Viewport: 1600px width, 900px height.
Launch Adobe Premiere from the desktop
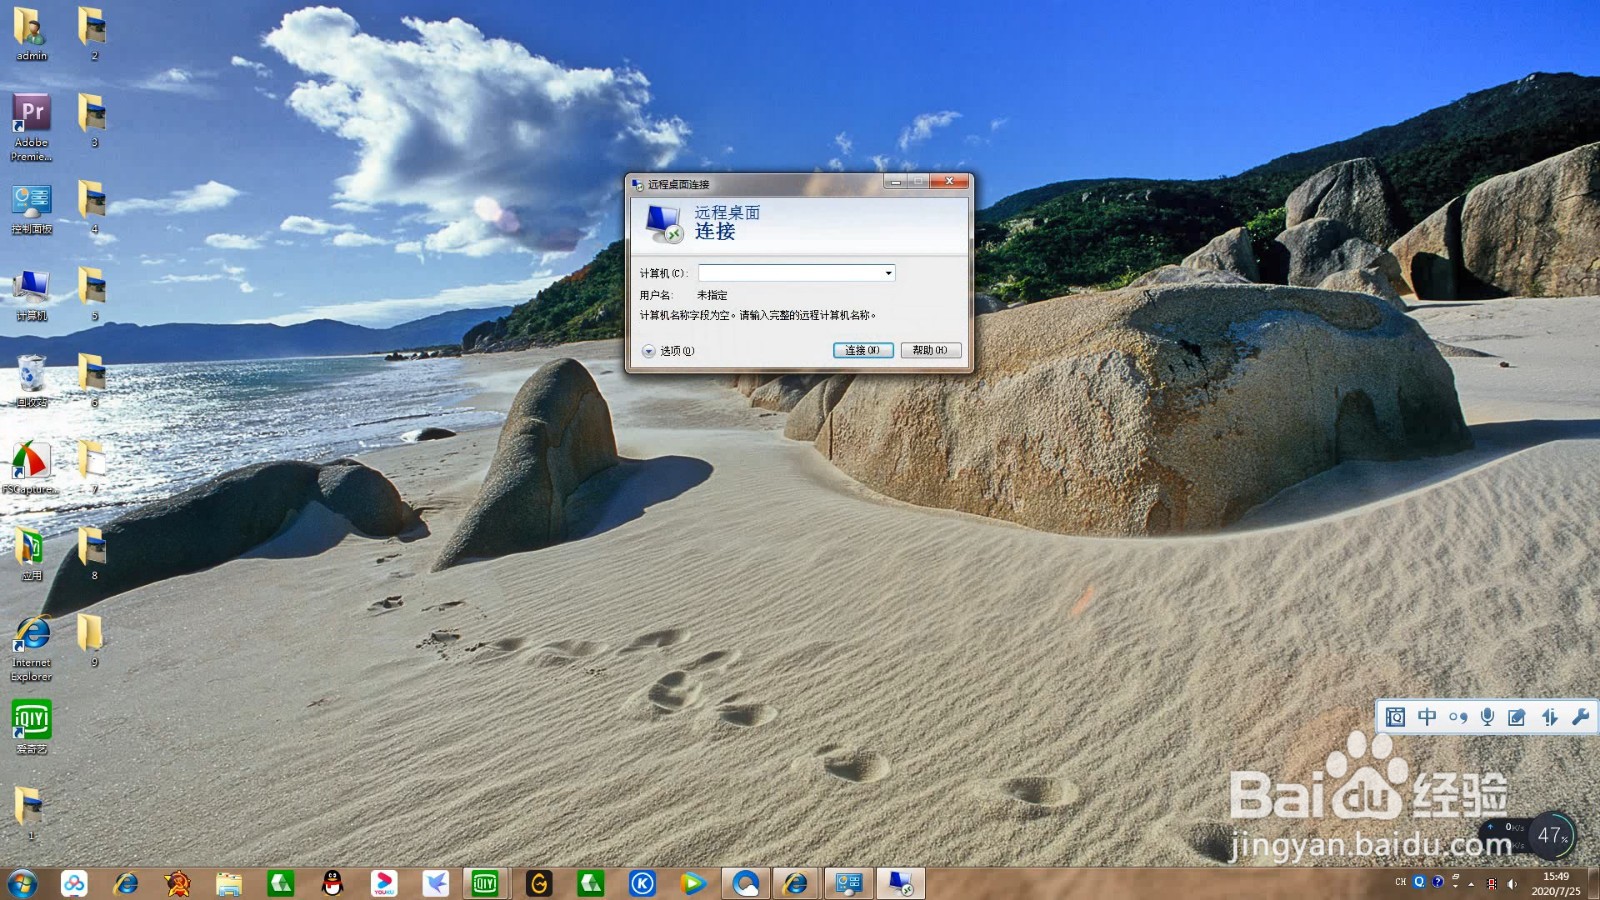tap(31, 110)
